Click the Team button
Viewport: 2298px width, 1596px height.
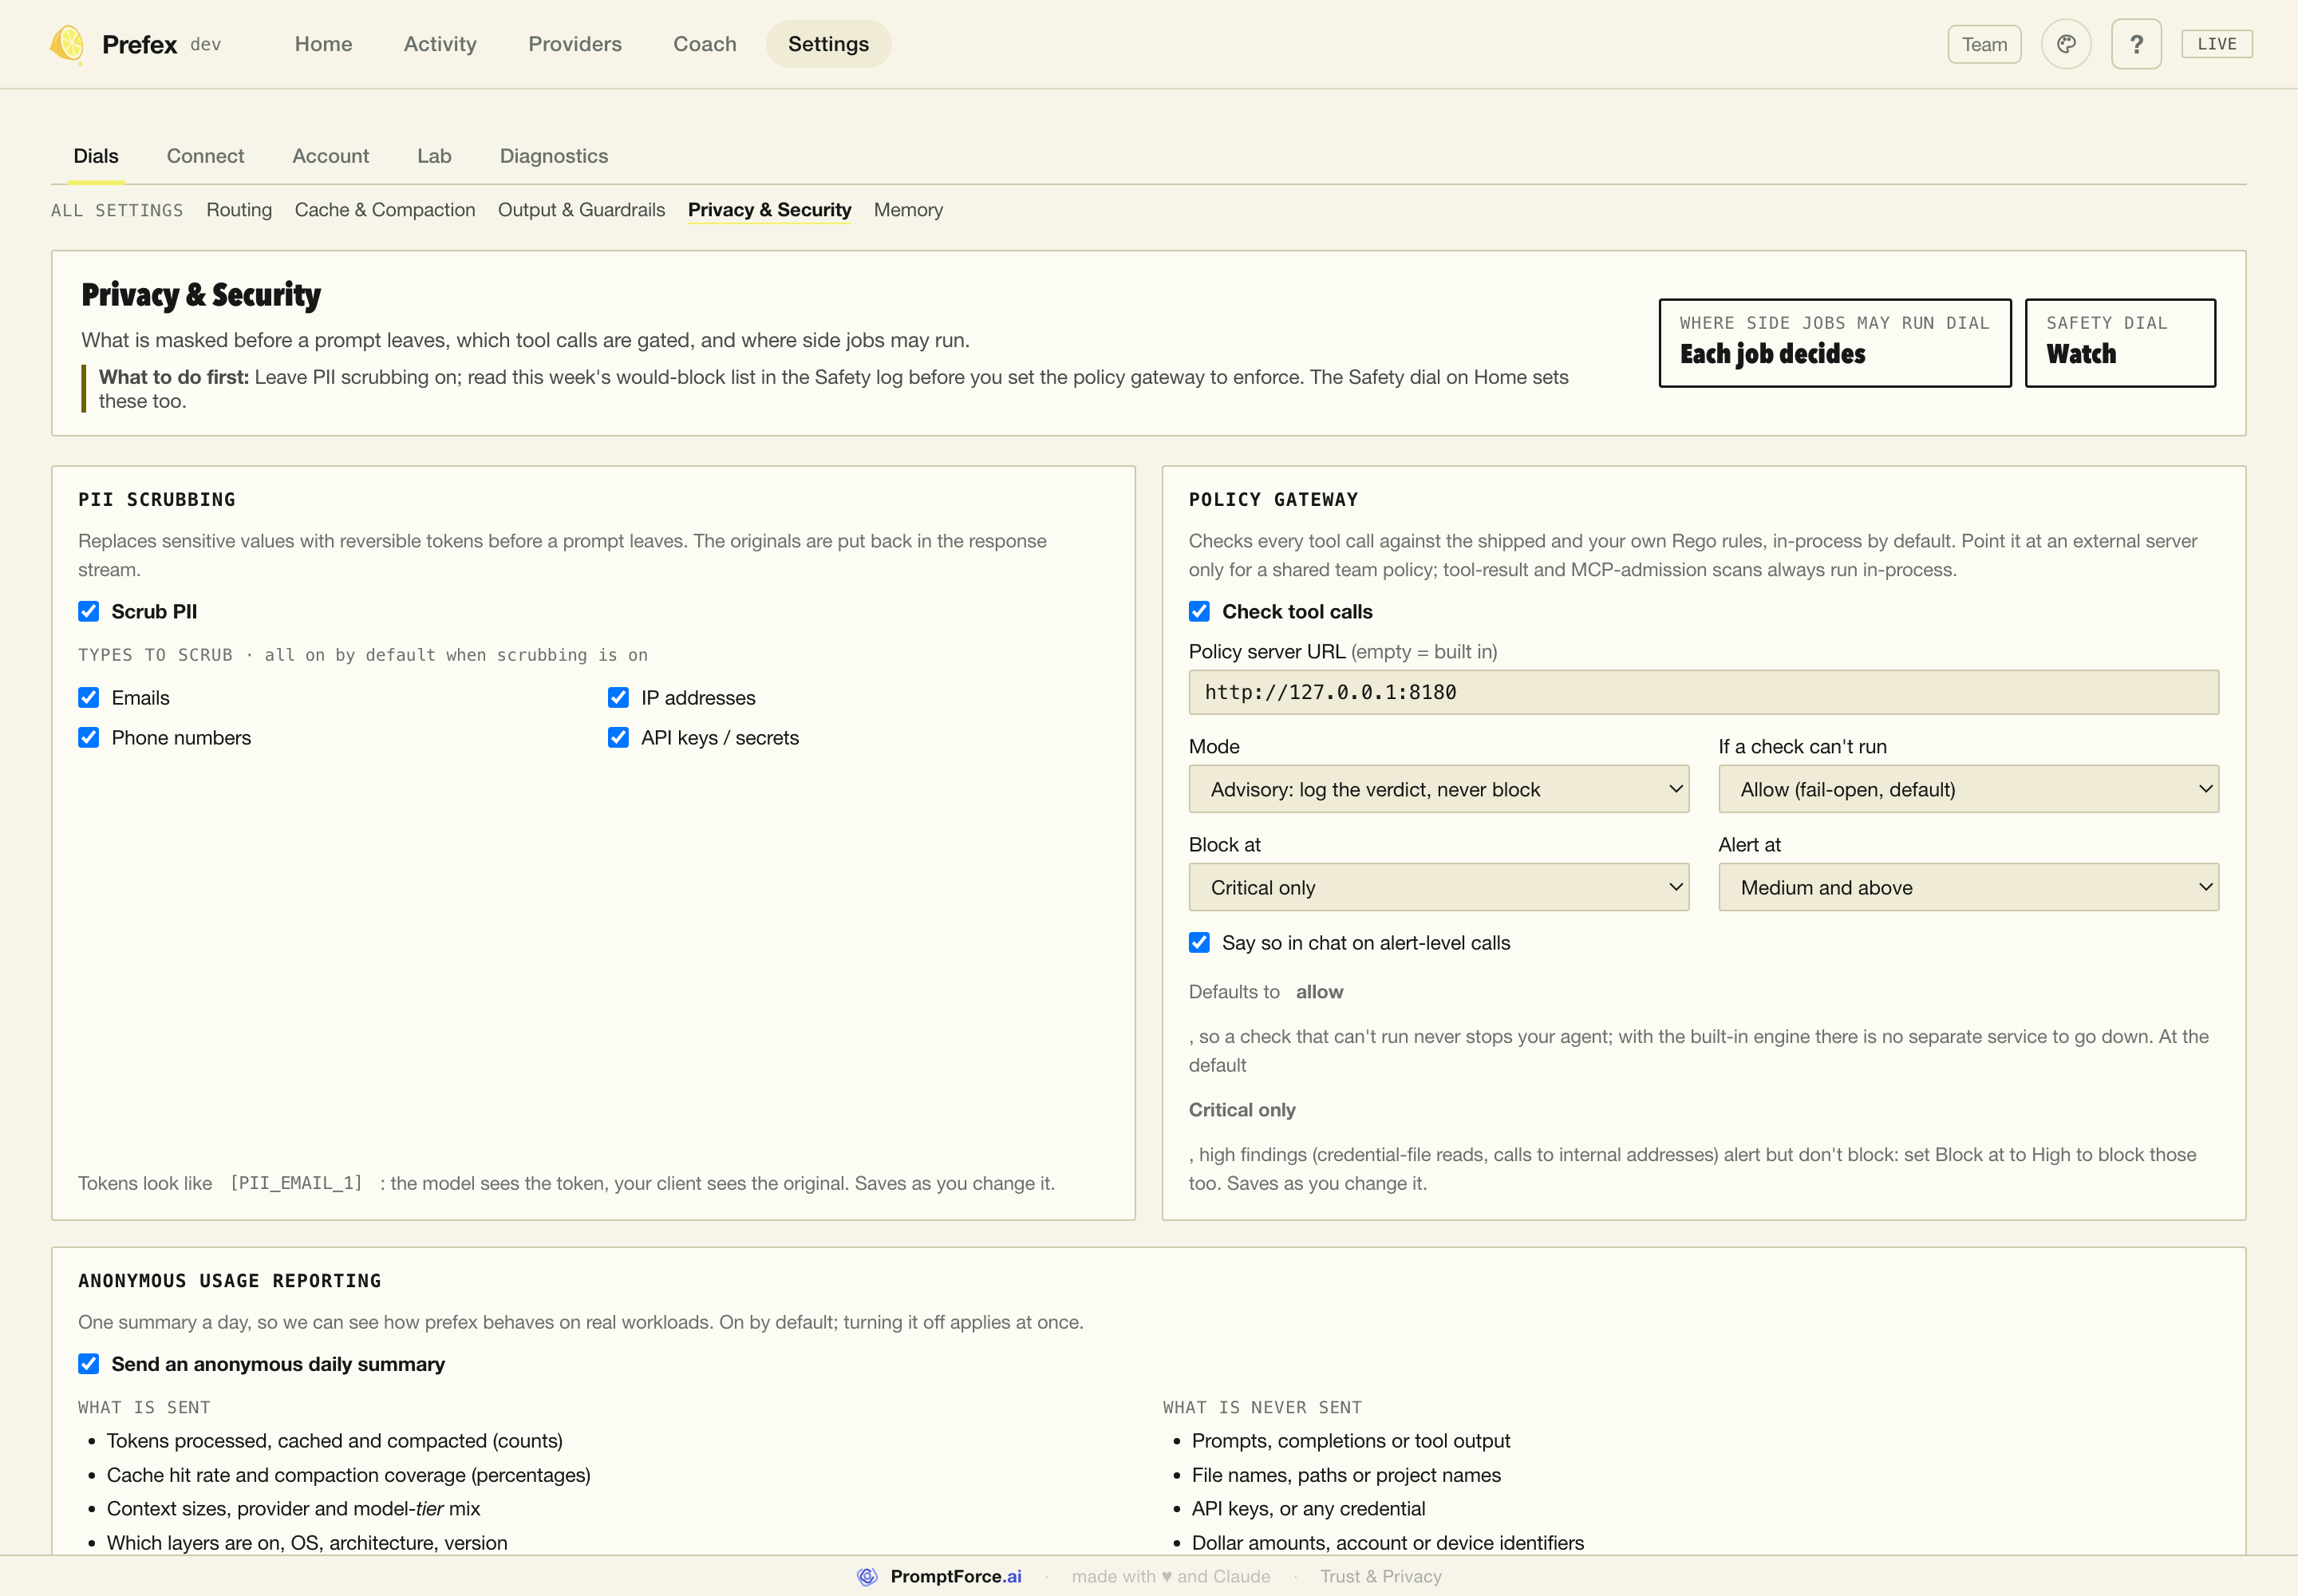click(x=1984, y=44)
